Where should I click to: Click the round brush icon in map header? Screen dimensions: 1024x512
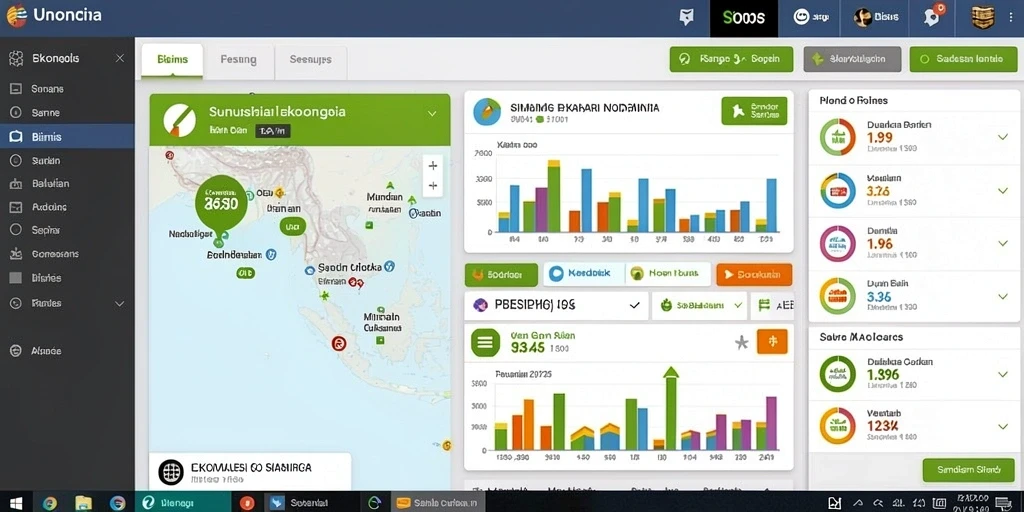tap(179, 120)
